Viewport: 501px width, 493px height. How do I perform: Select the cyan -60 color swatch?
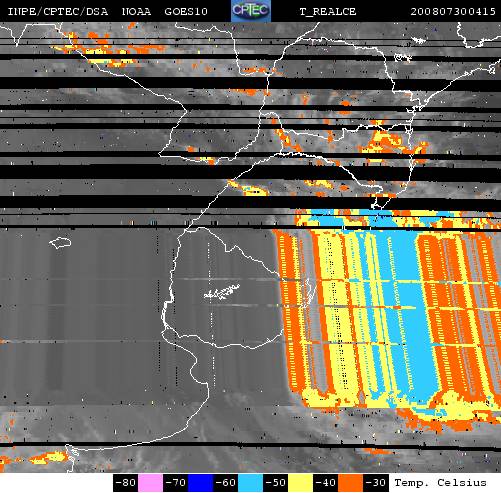pyautogui.click(x=250, y=483)
